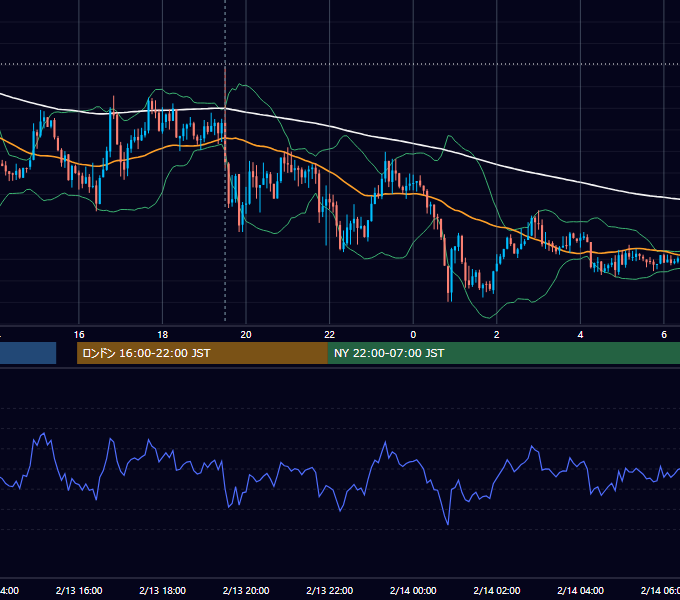Click hour label 2 under price chart
Image resolution: width=680 pixels, height=600 pixels.
[x=497, y=335]
